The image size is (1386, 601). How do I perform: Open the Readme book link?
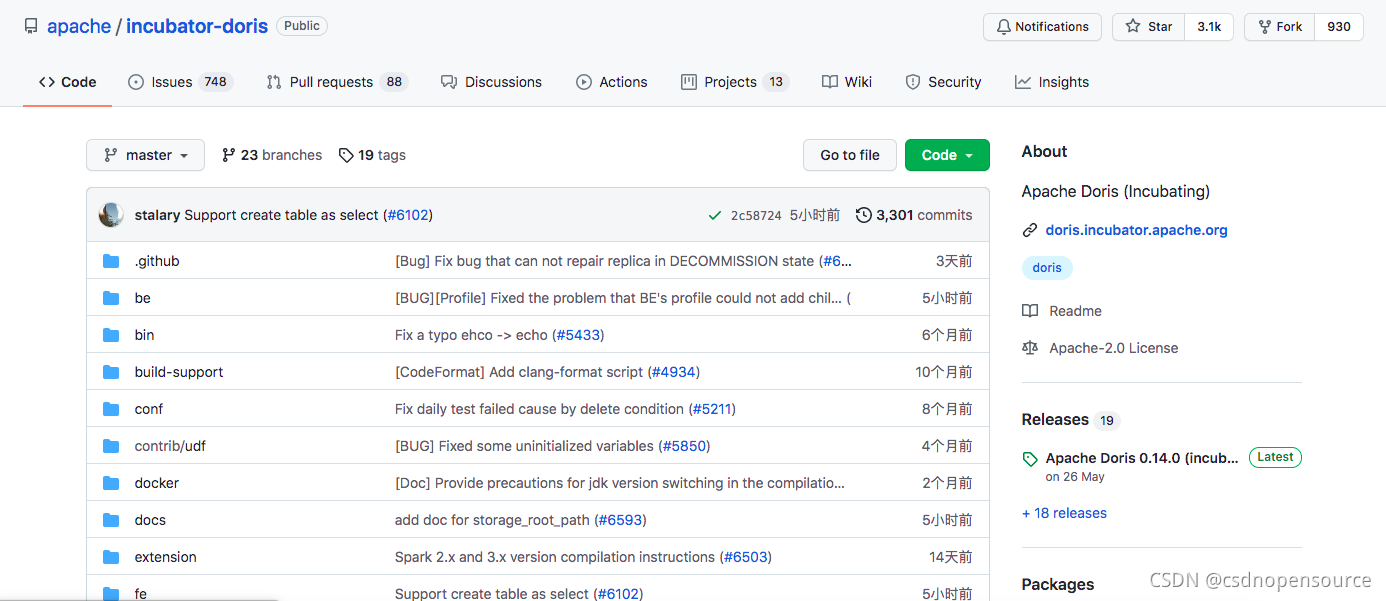[1062, 311]
